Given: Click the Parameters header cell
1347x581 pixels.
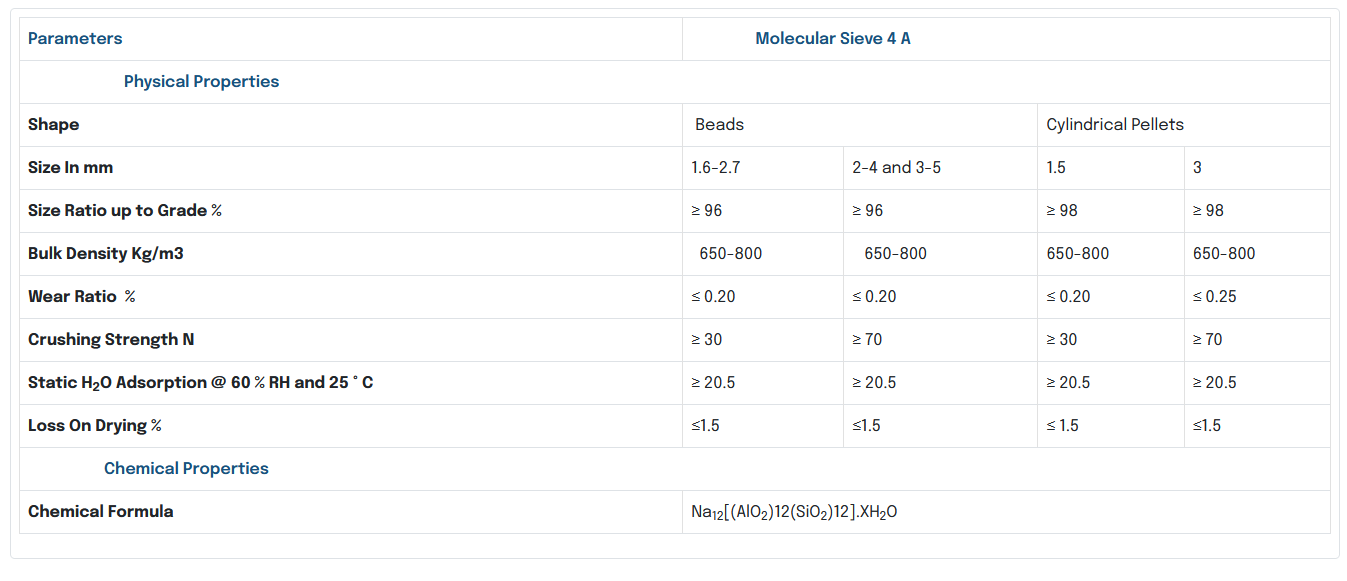Looking at the screenshot, I should click(x=75, y=39).
